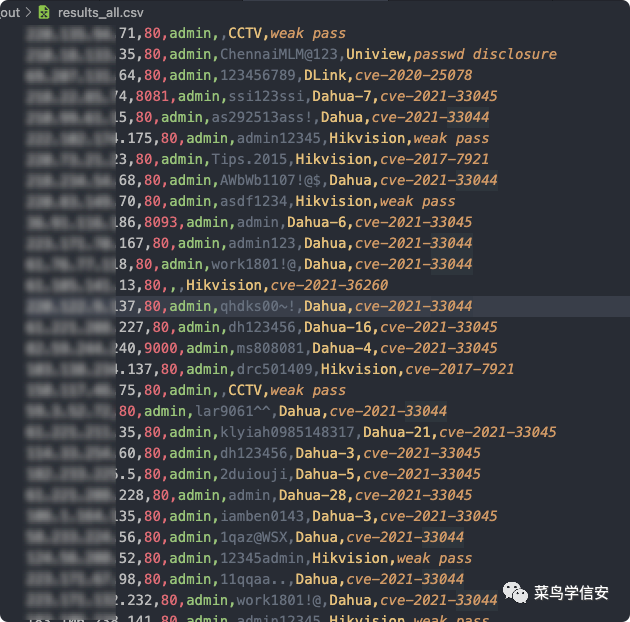Click the '227' IP fragment

[131, 327]
